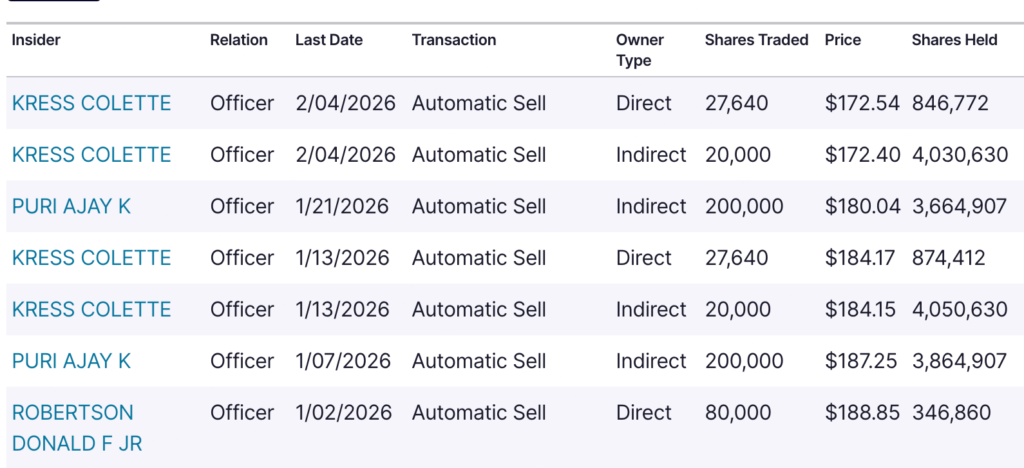The image size is (1024, 468).
Task: Open KRESS COLETTE link for the $184.17 sale
Action: 91,258
